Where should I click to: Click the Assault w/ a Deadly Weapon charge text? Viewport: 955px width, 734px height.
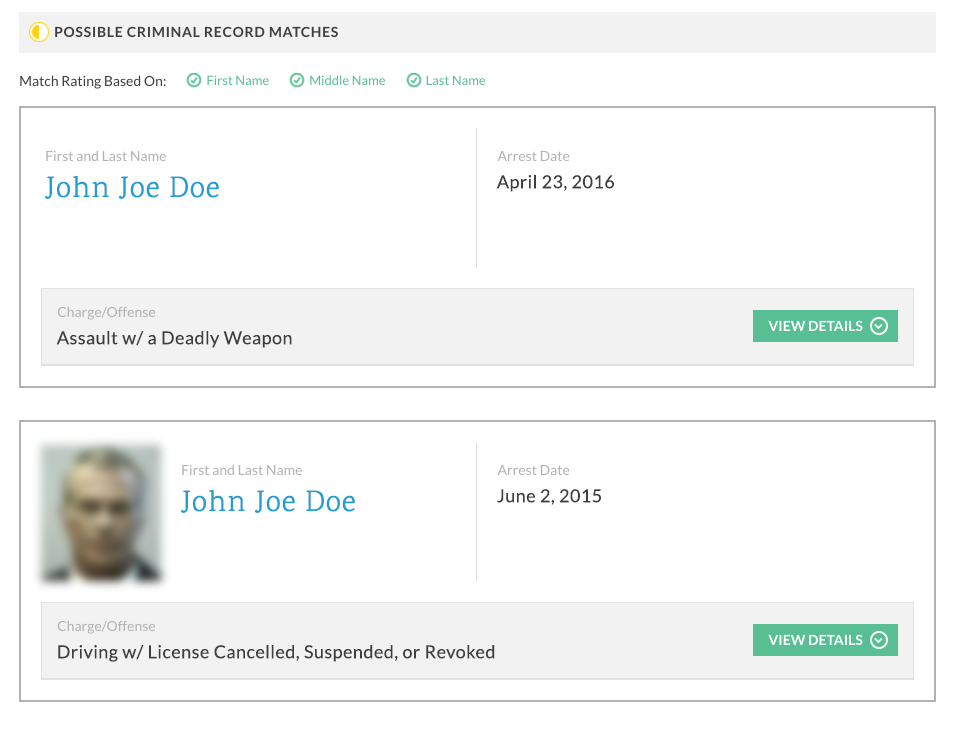pyautogui.click(x=175, y=338)
